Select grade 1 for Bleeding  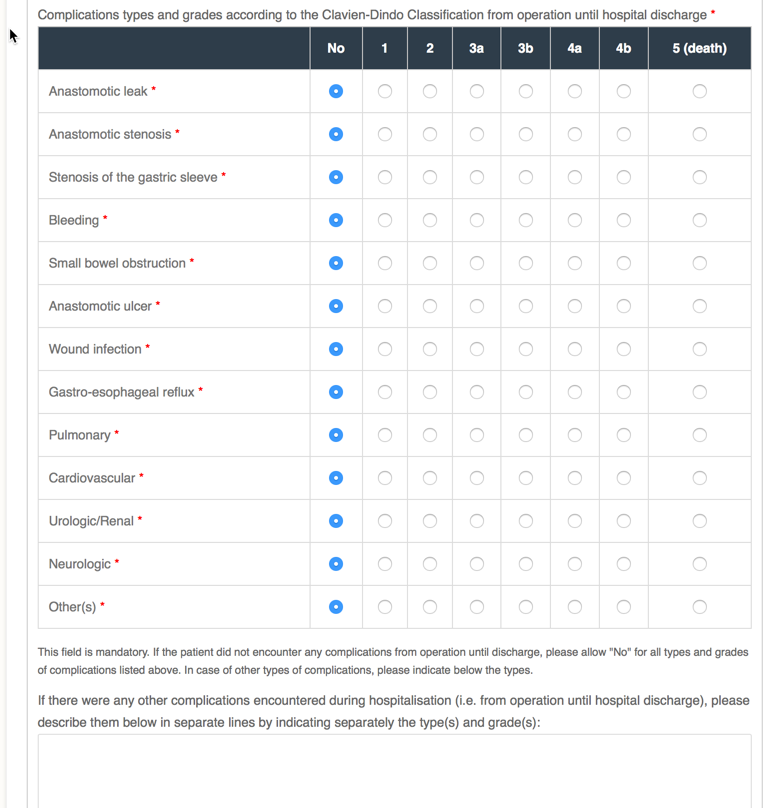tap(385, 220)
